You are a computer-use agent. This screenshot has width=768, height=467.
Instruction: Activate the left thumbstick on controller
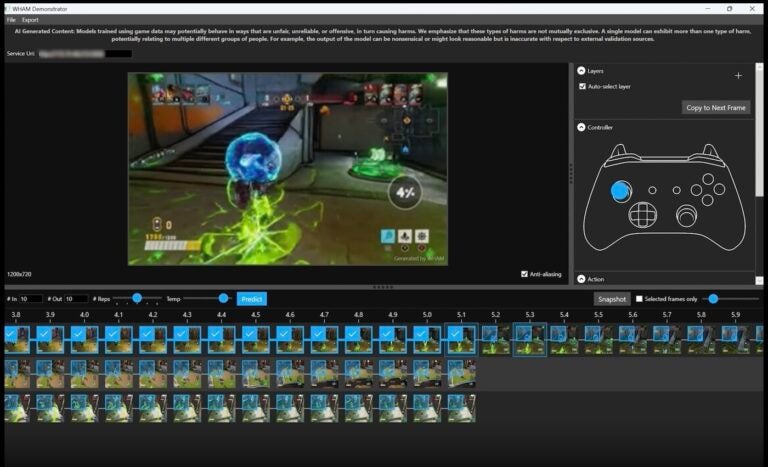tap(621, 191)
